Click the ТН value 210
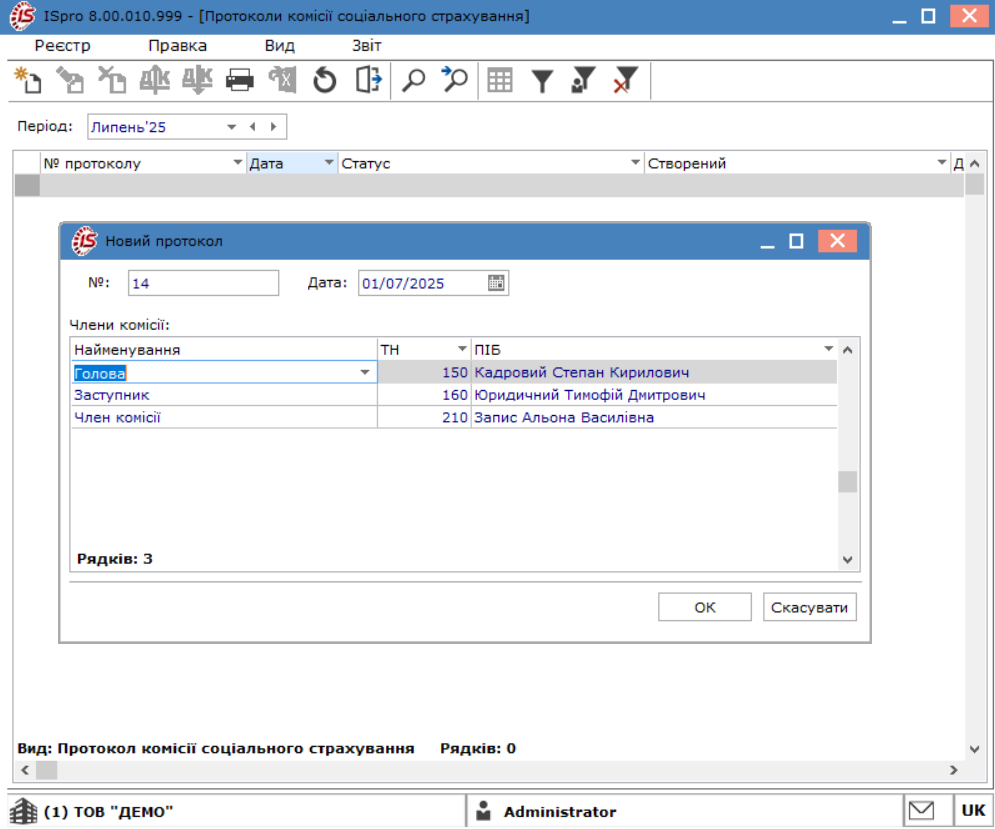The image size is (995, 829). pyautogui.click(x=454, y=418)
